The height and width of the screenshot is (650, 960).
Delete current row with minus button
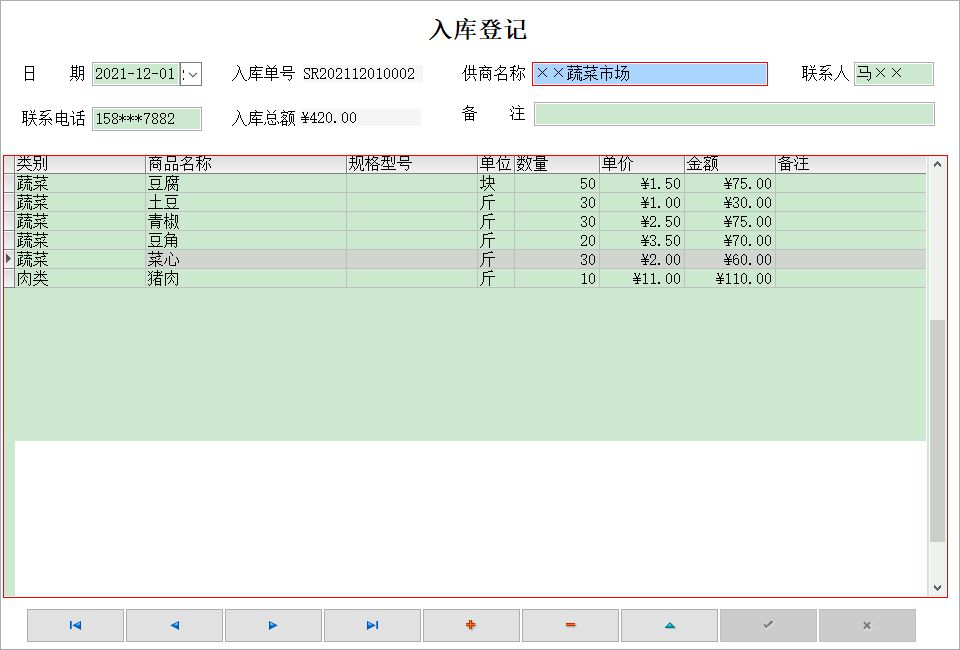coord(570,625)
